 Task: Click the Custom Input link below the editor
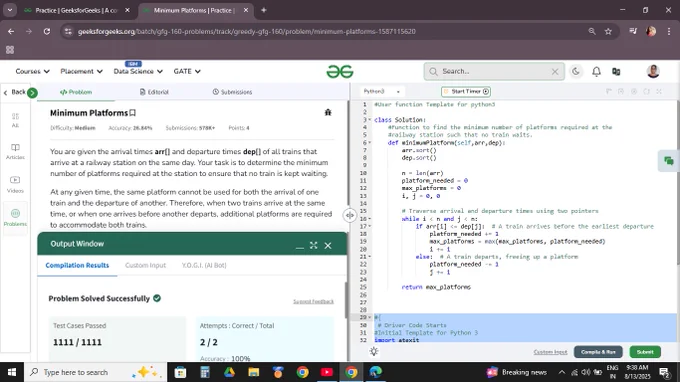(550, 352)
